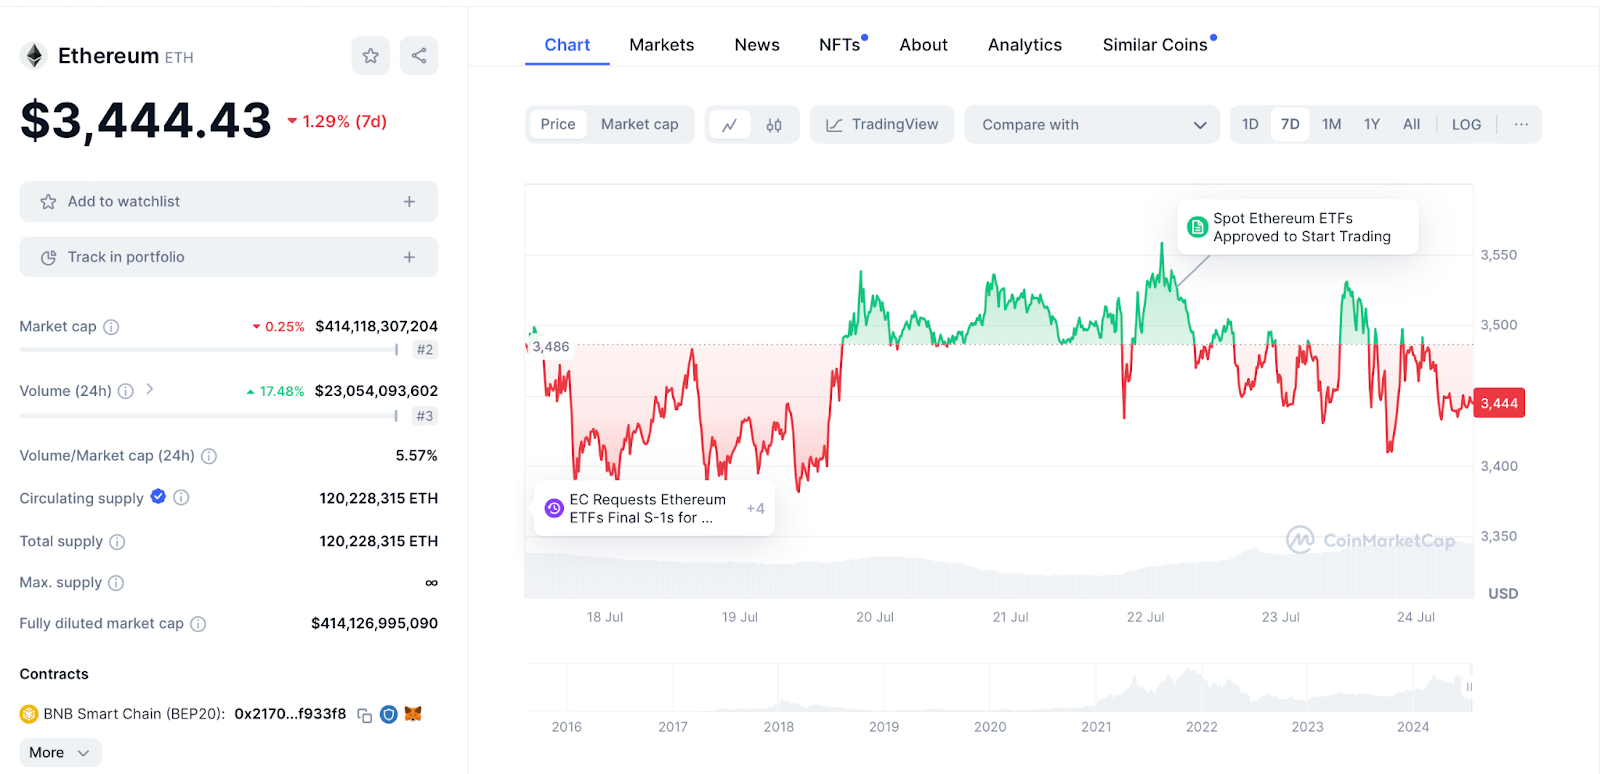
Task: Switch chart to Price view
Action: click(x=558, y=124)
